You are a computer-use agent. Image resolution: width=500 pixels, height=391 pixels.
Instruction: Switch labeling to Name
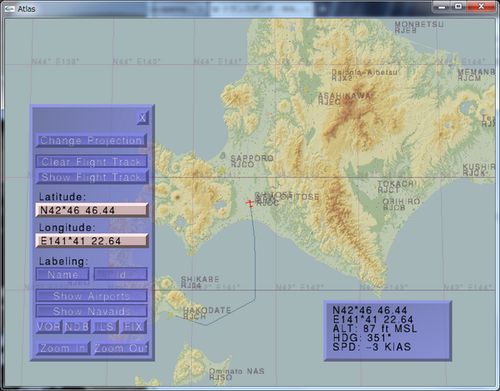63,274
